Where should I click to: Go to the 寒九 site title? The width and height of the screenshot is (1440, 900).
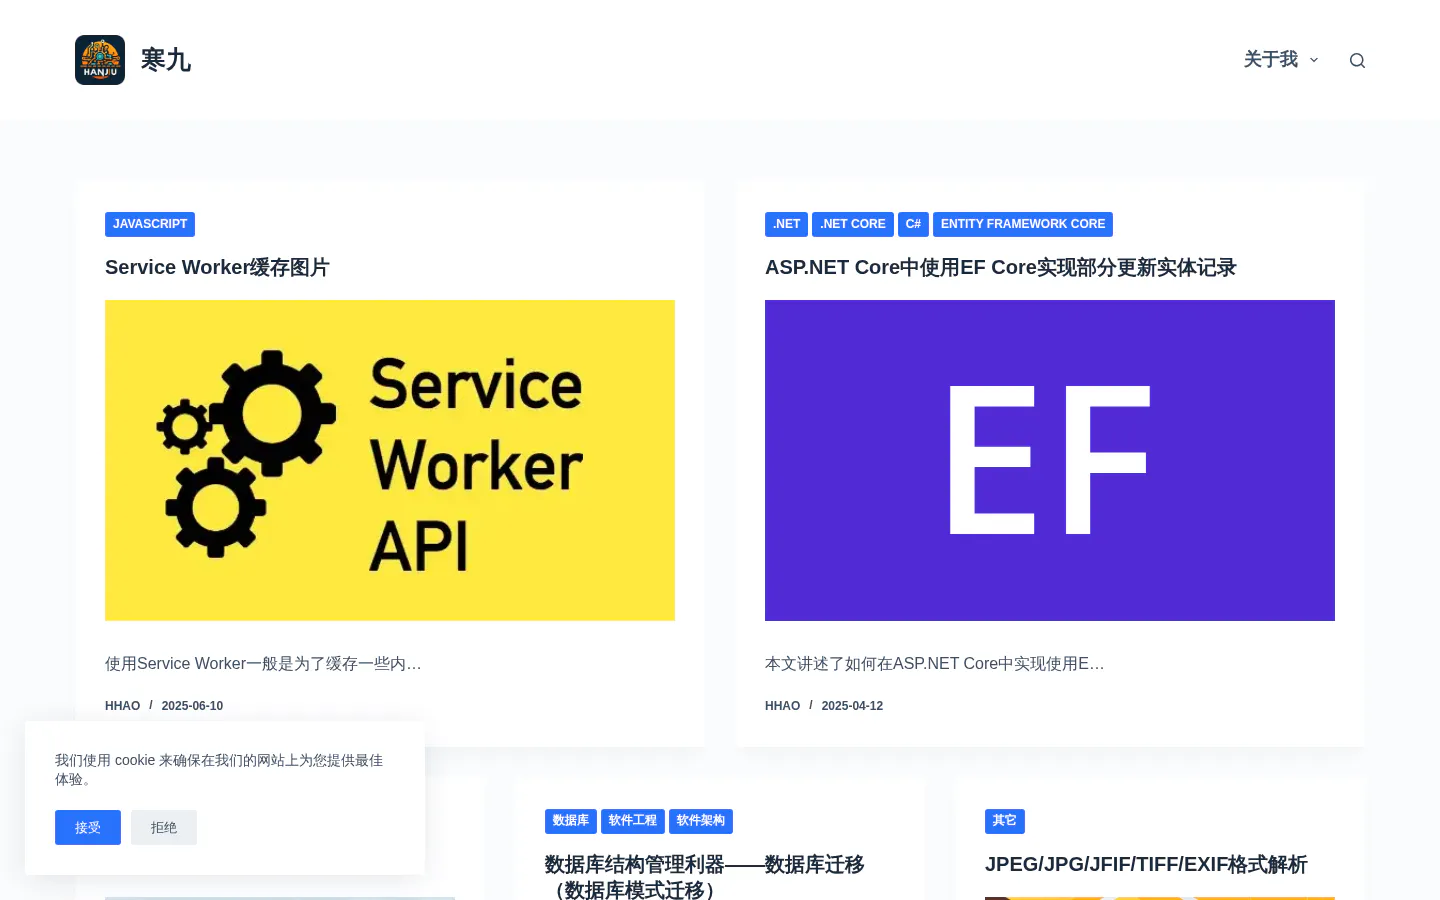[x=166, y=60]
